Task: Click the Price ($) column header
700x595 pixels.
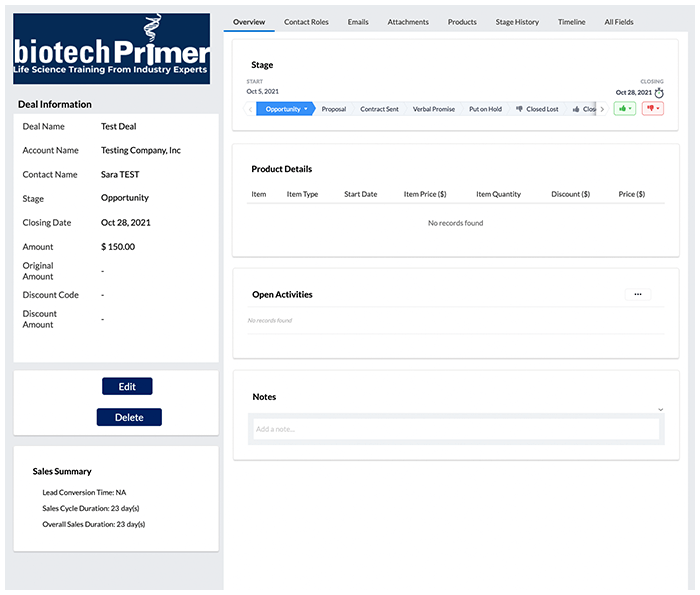Action: (x=632, y=194)
